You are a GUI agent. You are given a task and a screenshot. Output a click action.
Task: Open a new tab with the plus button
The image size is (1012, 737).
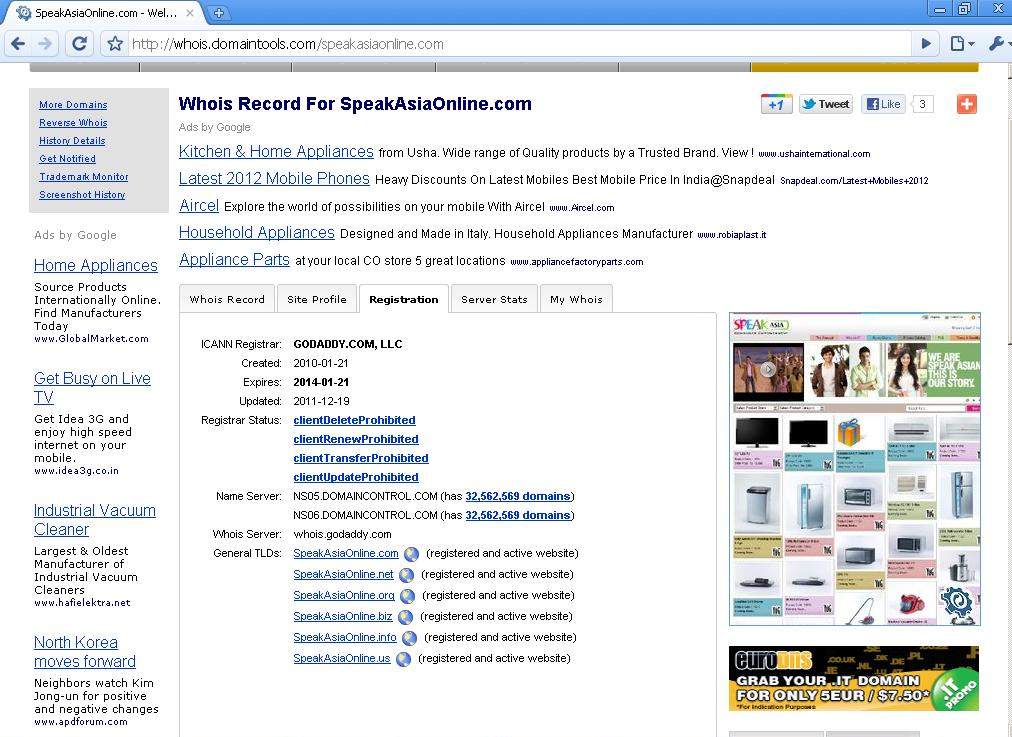[x=219, y=13]
